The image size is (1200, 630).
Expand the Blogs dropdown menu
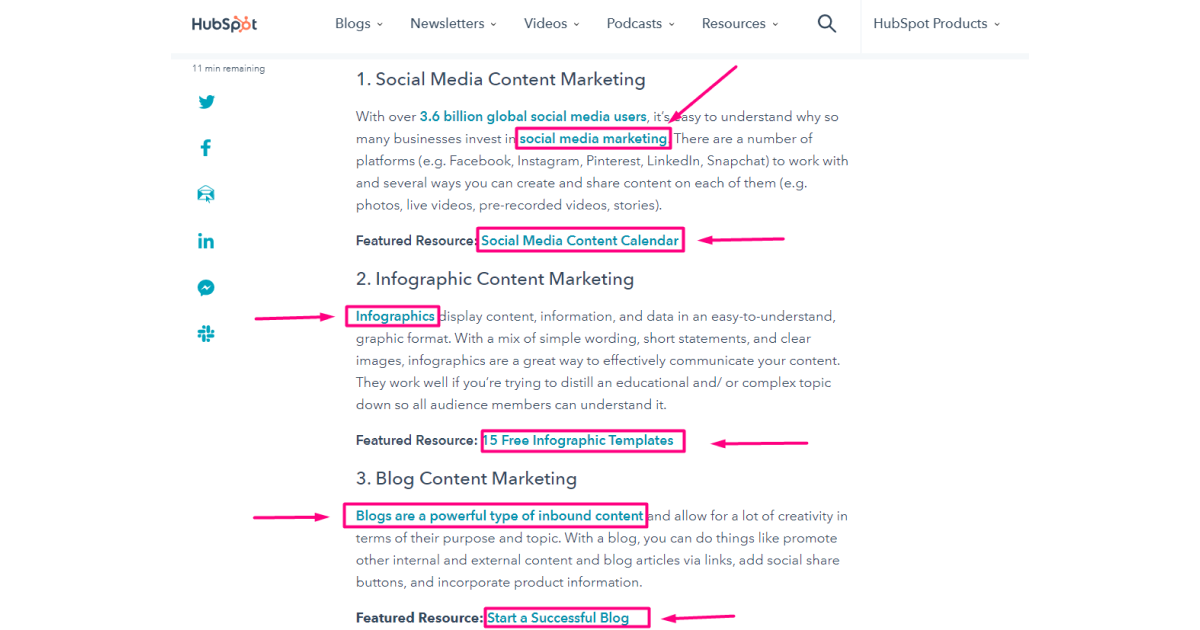pos(359,24)
